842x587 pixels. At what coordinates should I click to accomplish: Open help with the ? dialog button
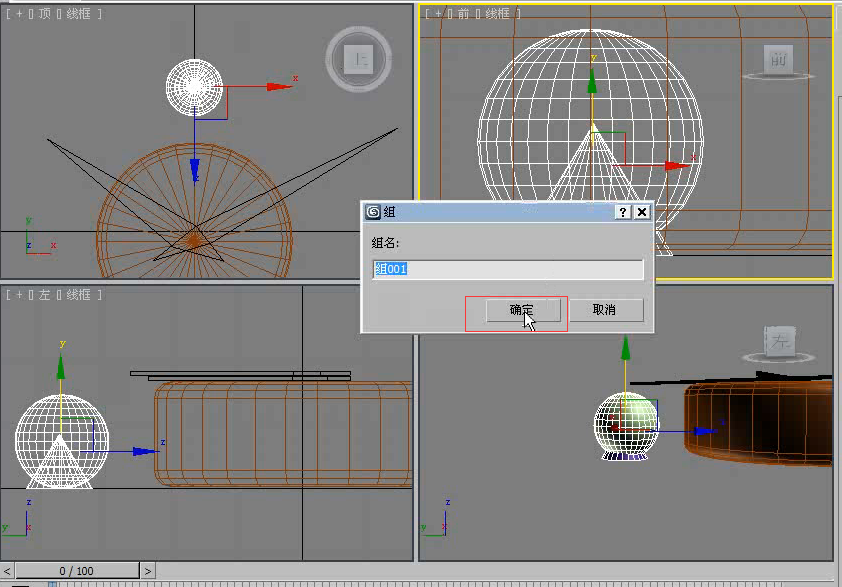[x=622, y=212]
